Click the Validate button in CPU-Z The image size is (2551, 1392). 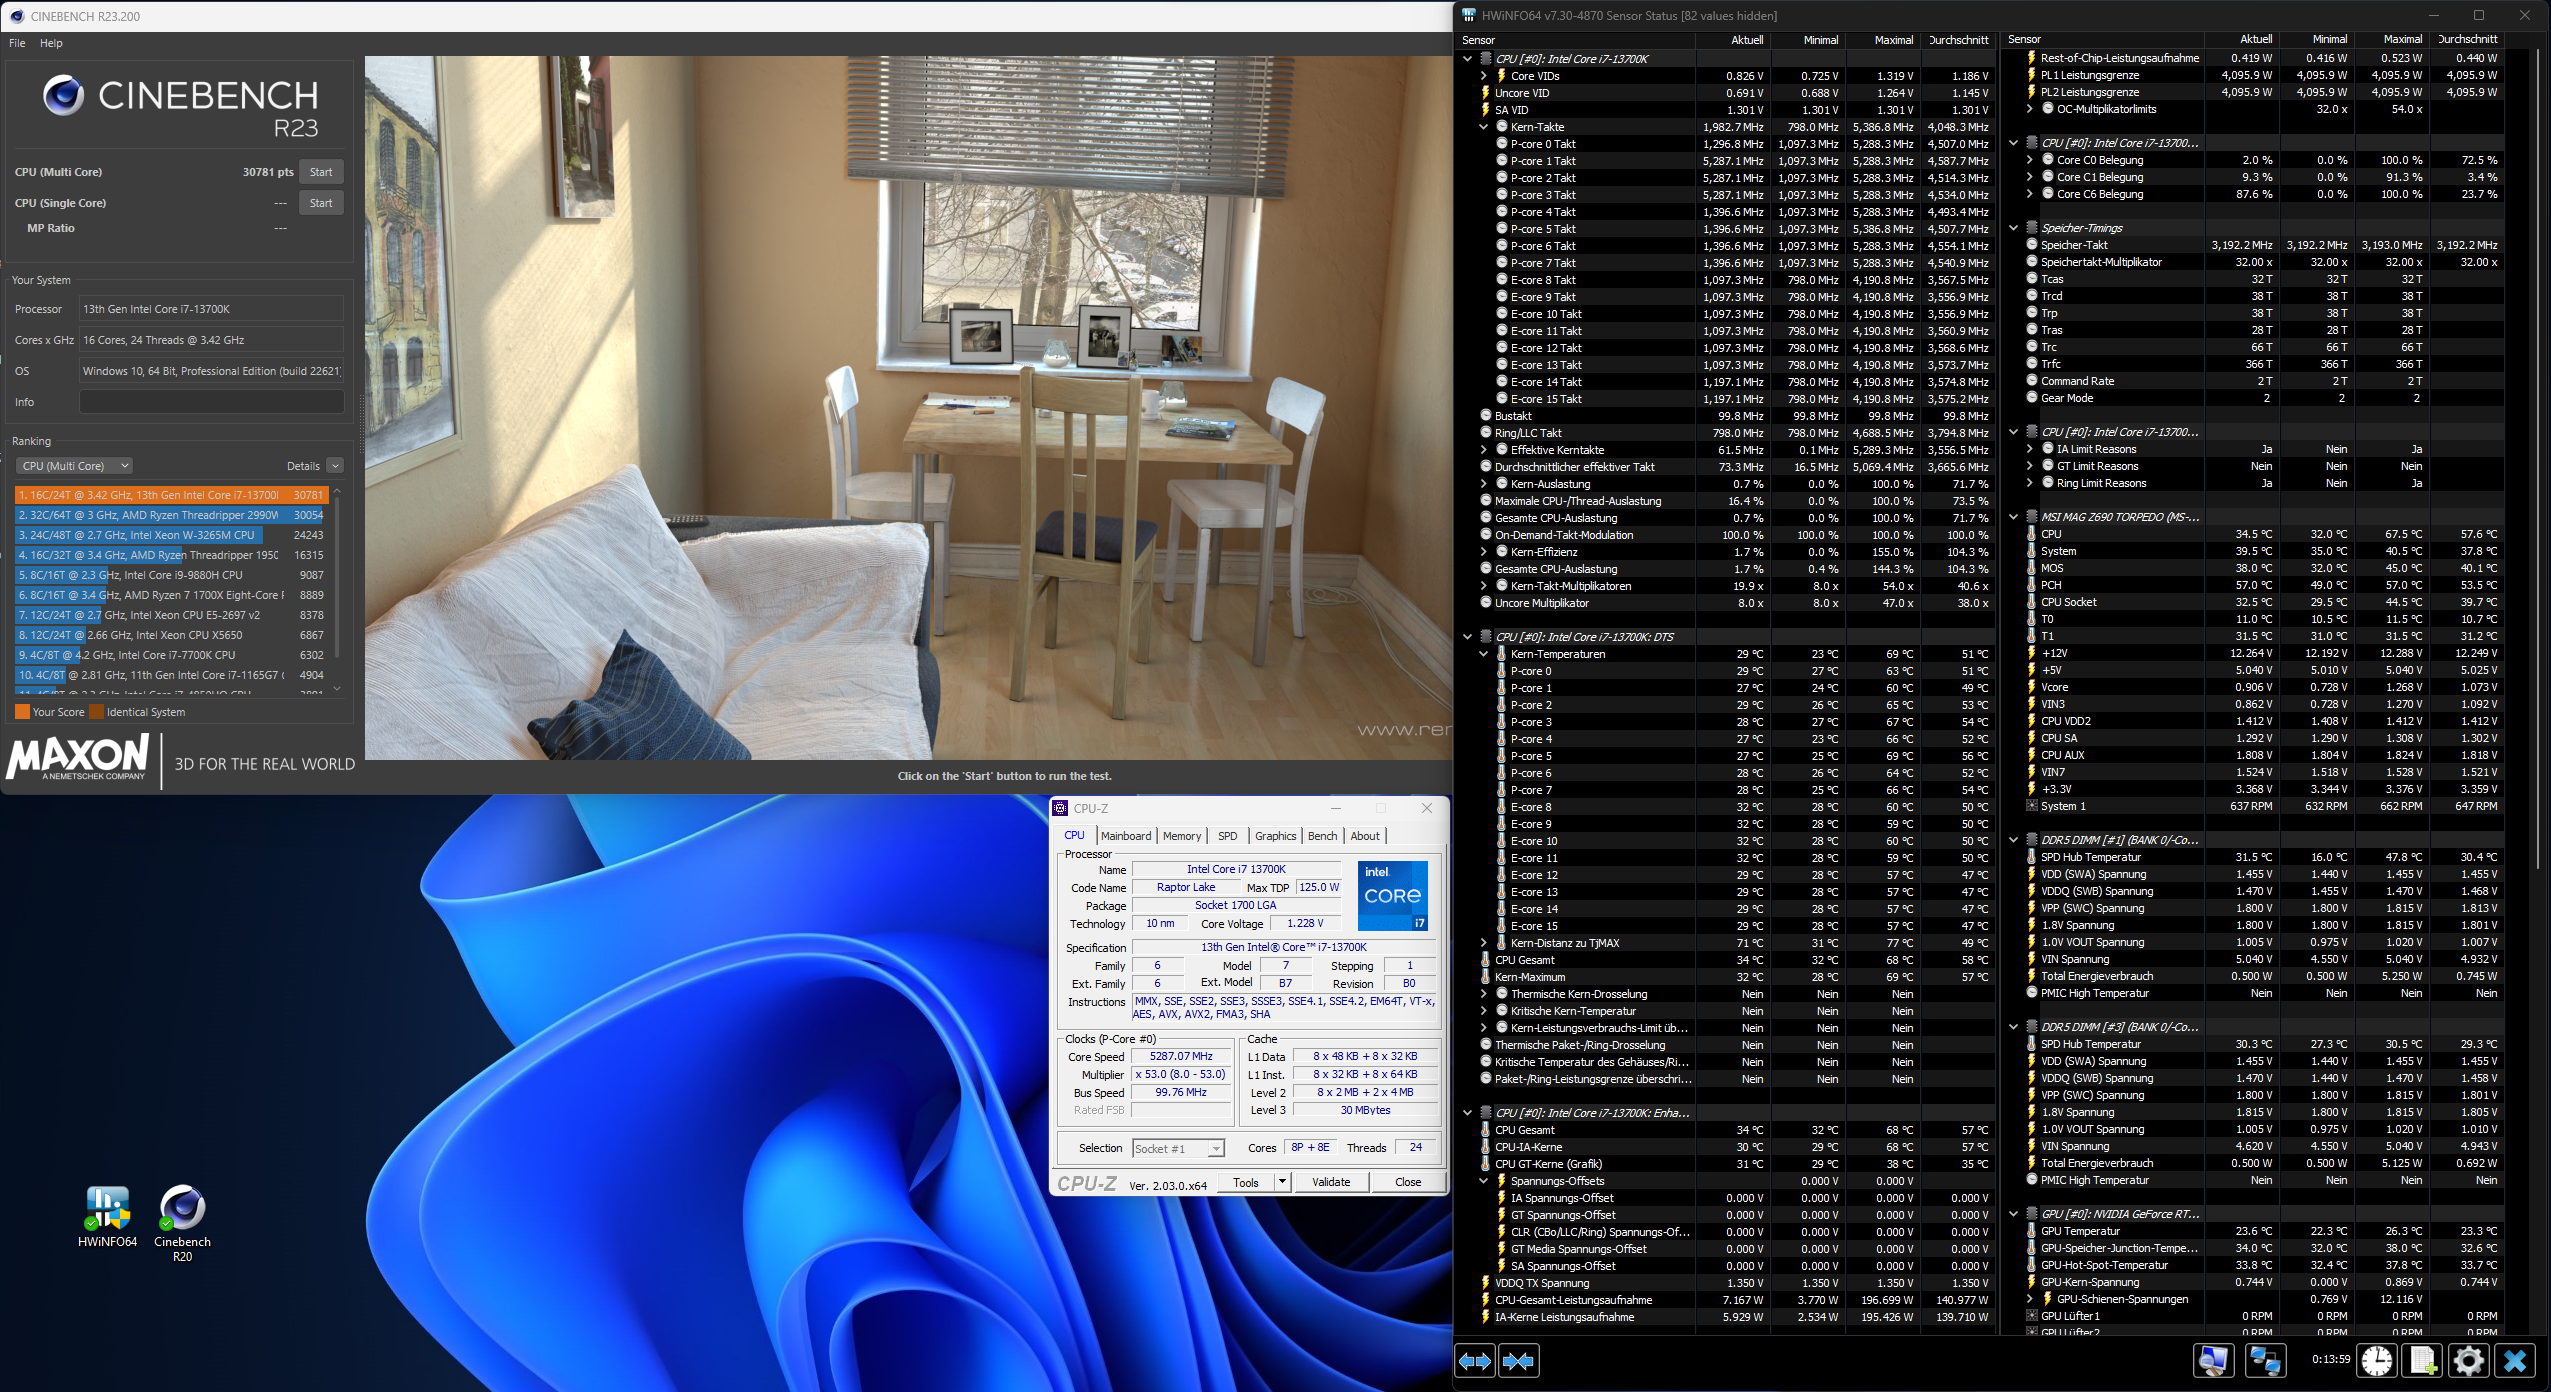1330,1182
